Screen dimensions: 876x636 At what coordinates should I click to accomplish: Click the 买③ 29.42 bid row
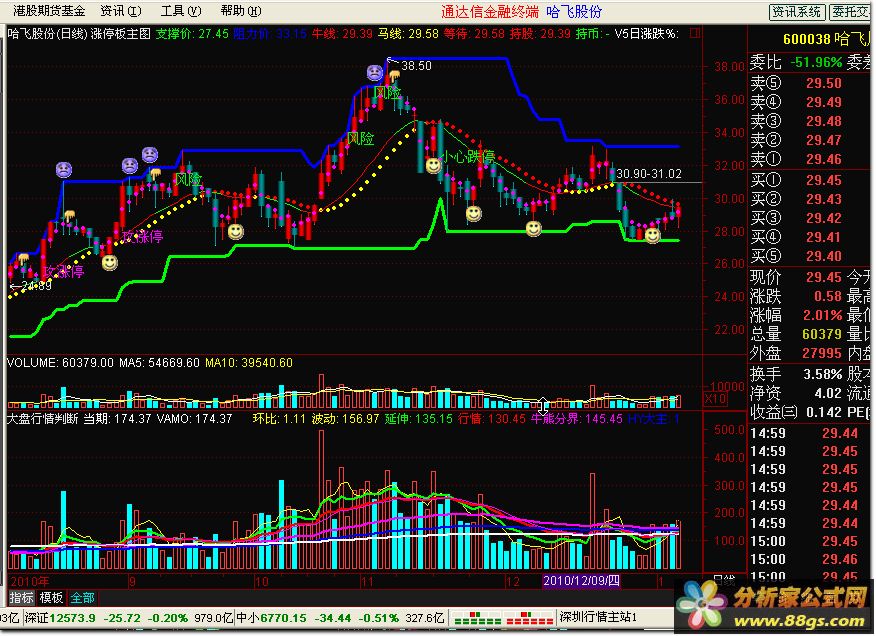pyautogui.click(x=796, y=219)
